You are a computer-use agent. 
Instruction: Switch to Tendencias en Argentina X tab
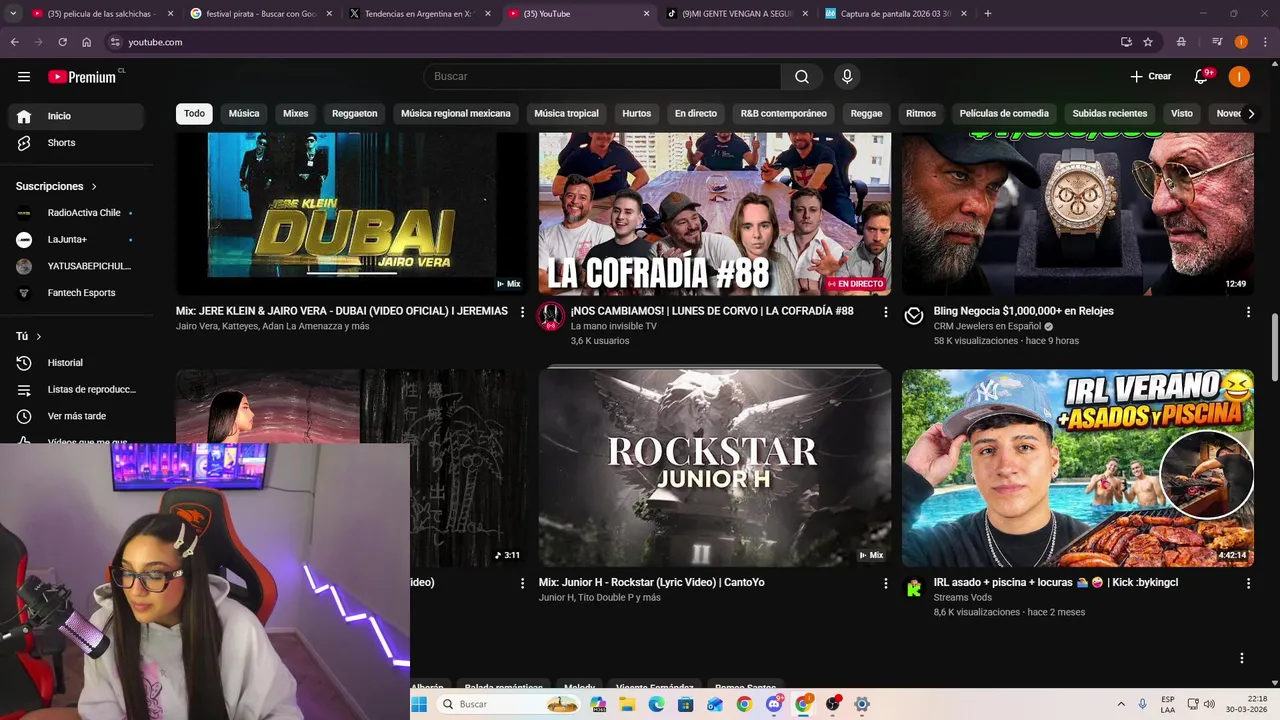[x=418, y=14]
